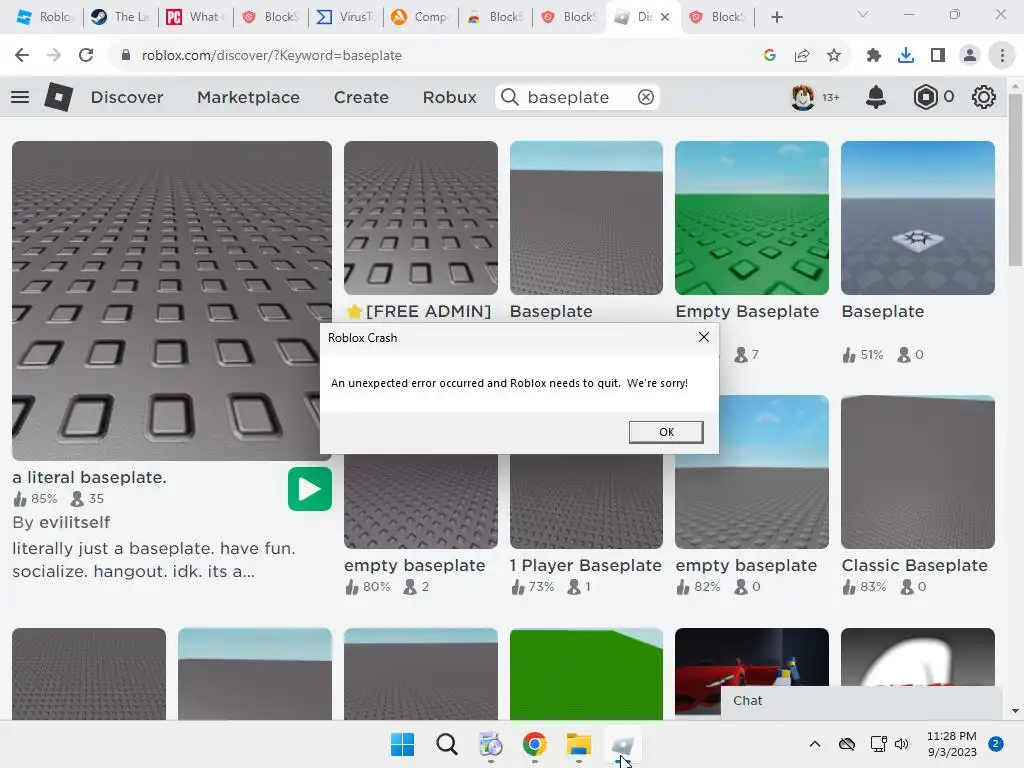Close the active Discover tab
The image size is (1024, 768).
[665, 17]
